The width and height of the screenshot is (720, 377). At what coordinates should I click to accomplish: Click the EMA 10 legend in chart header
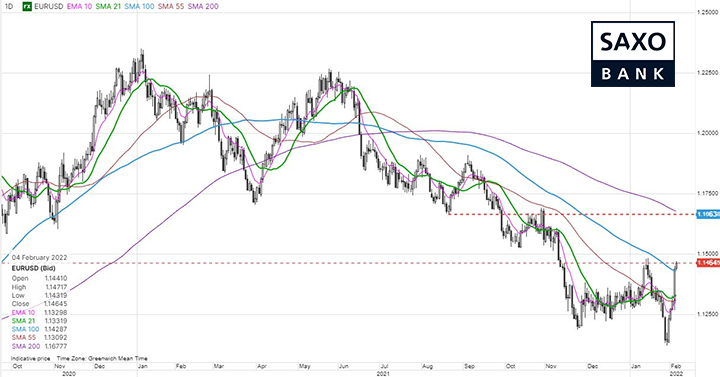[79, 6]
